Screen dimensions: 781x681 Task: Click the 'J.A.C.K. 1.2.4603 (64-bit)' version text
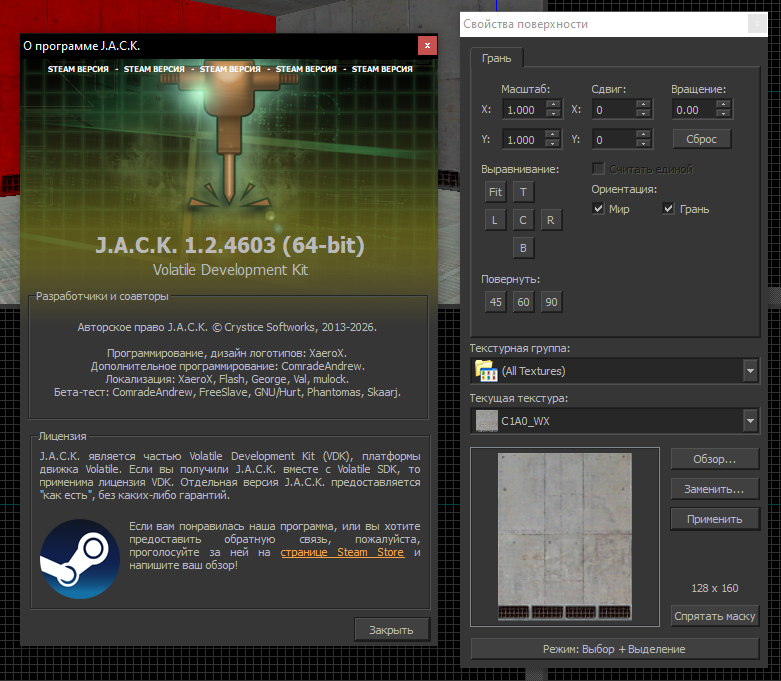(x=230, y=245)
